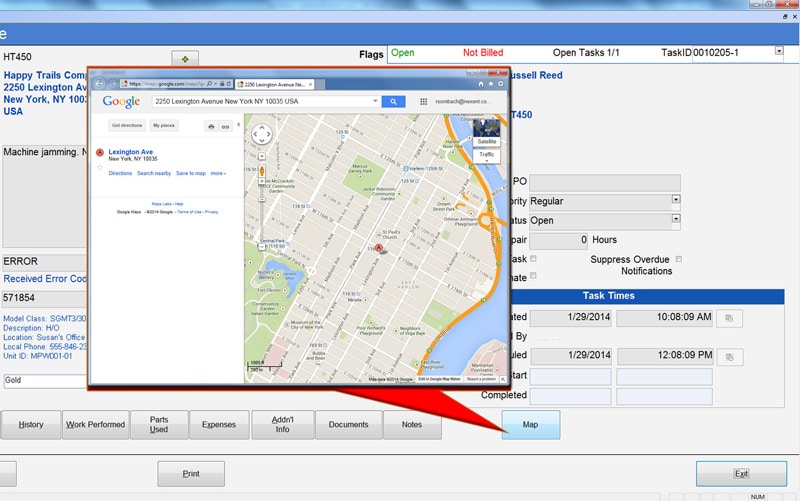Click the My places button
This screenshot has height=501, width=800.
[164, 126]
